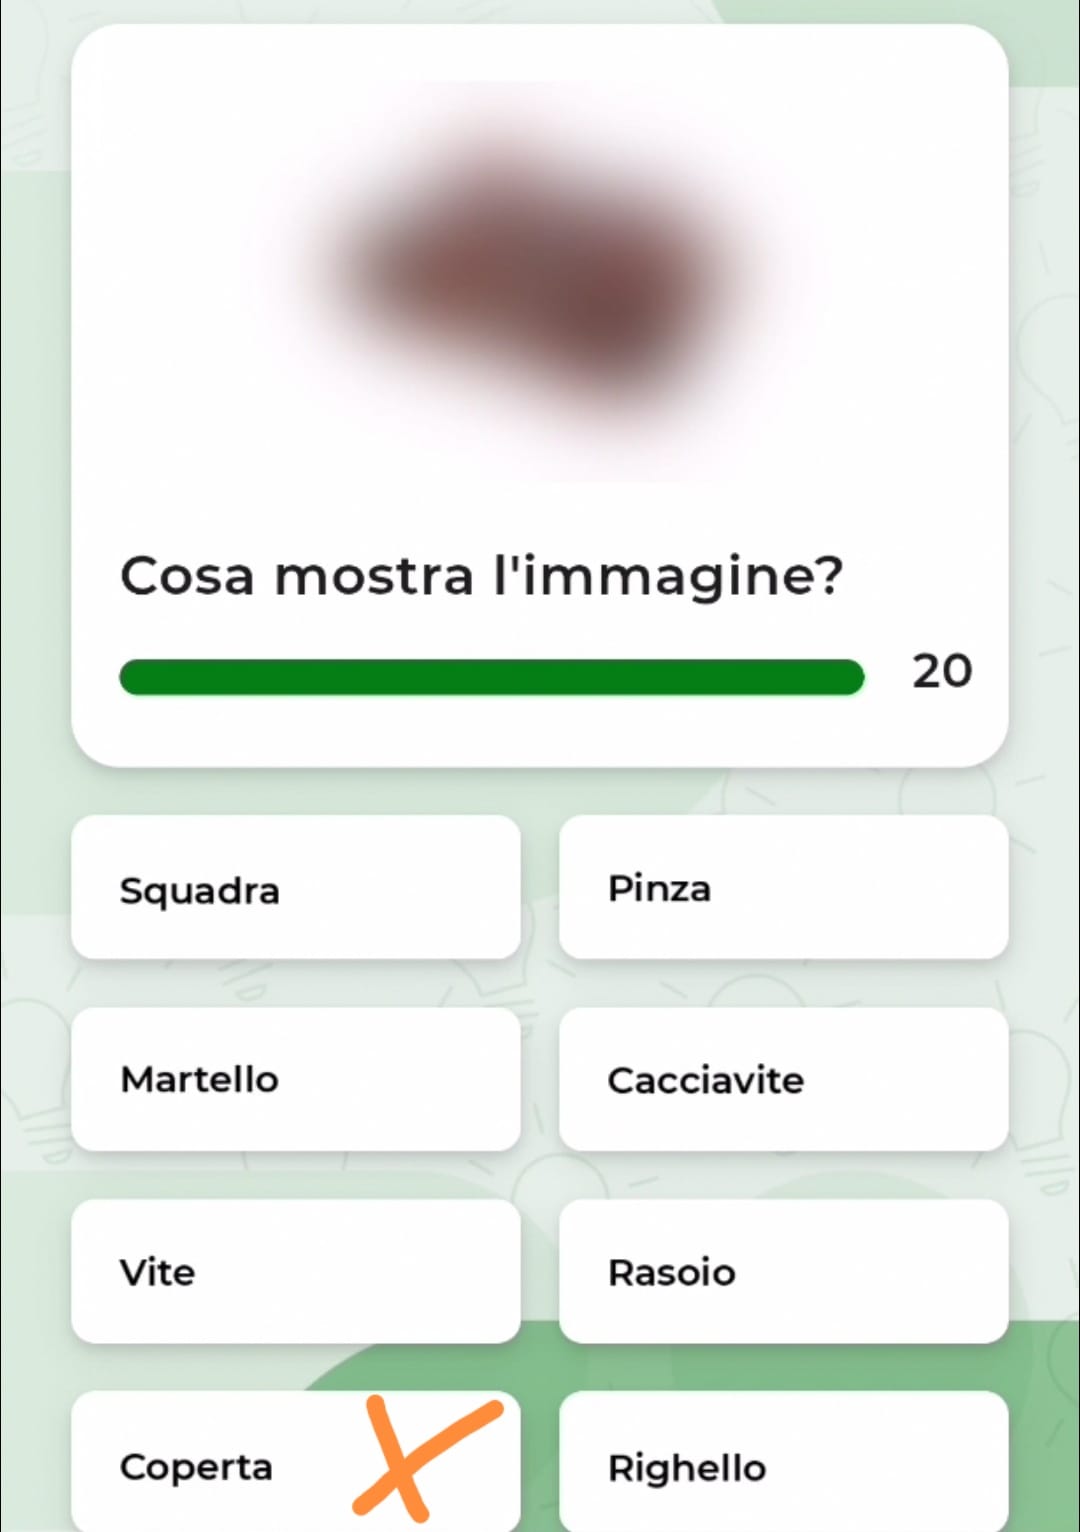Click the Vite label text

pyautogui.click(x=157, y=1273)
